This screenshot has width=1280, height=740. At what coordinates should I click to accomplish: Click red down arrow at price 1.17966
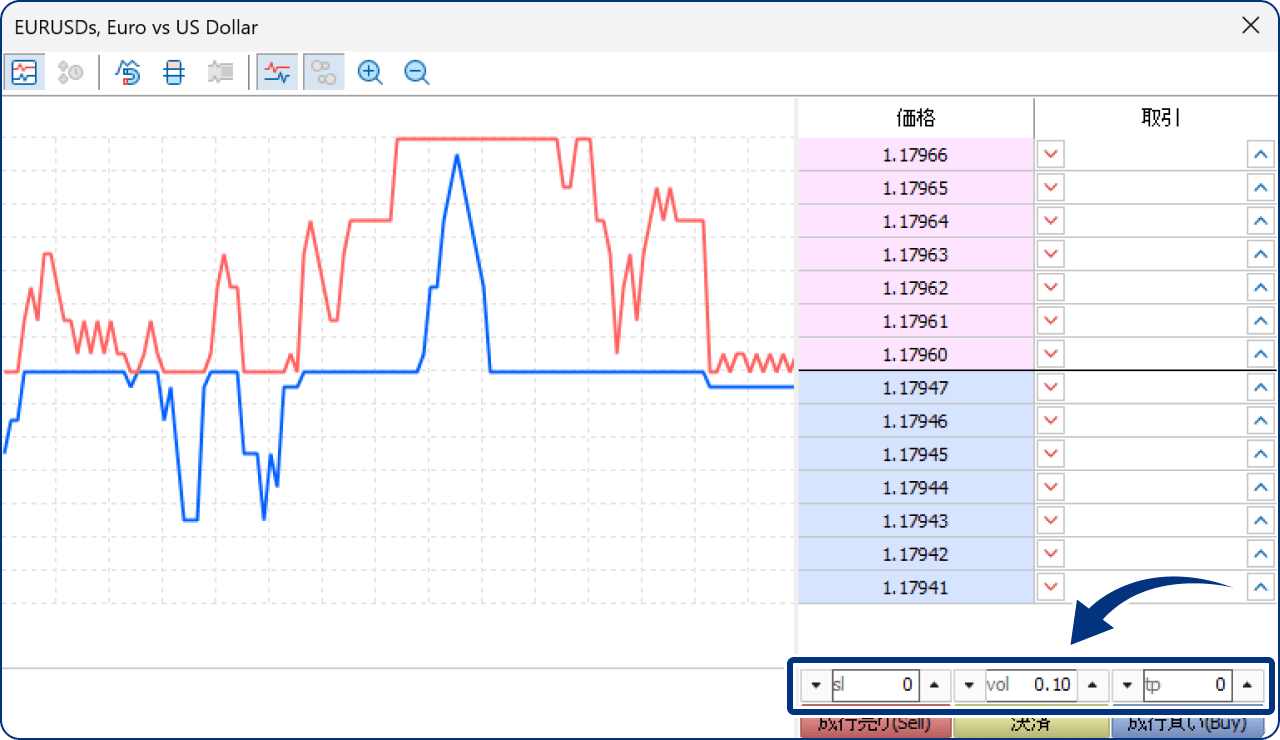1051,155
